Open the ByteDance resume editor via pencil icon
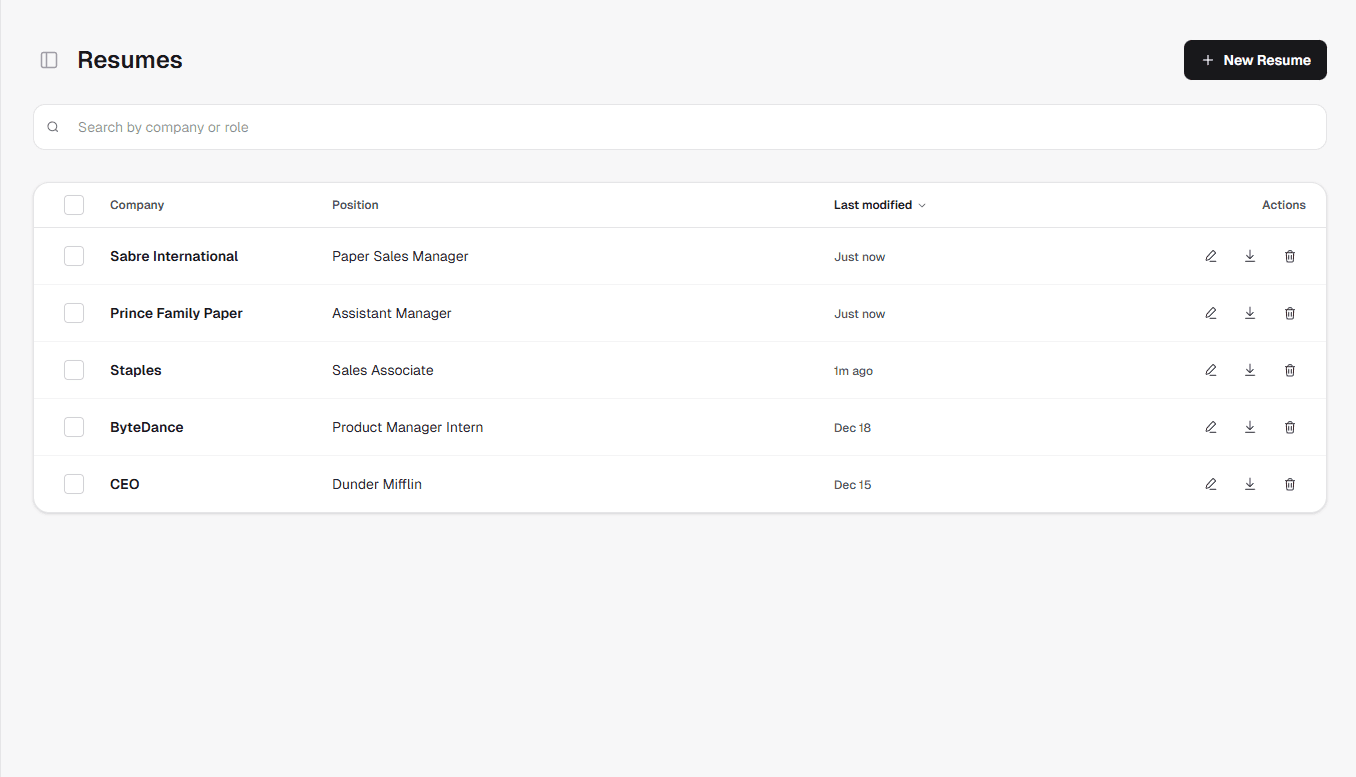 tap(1211, 427)
